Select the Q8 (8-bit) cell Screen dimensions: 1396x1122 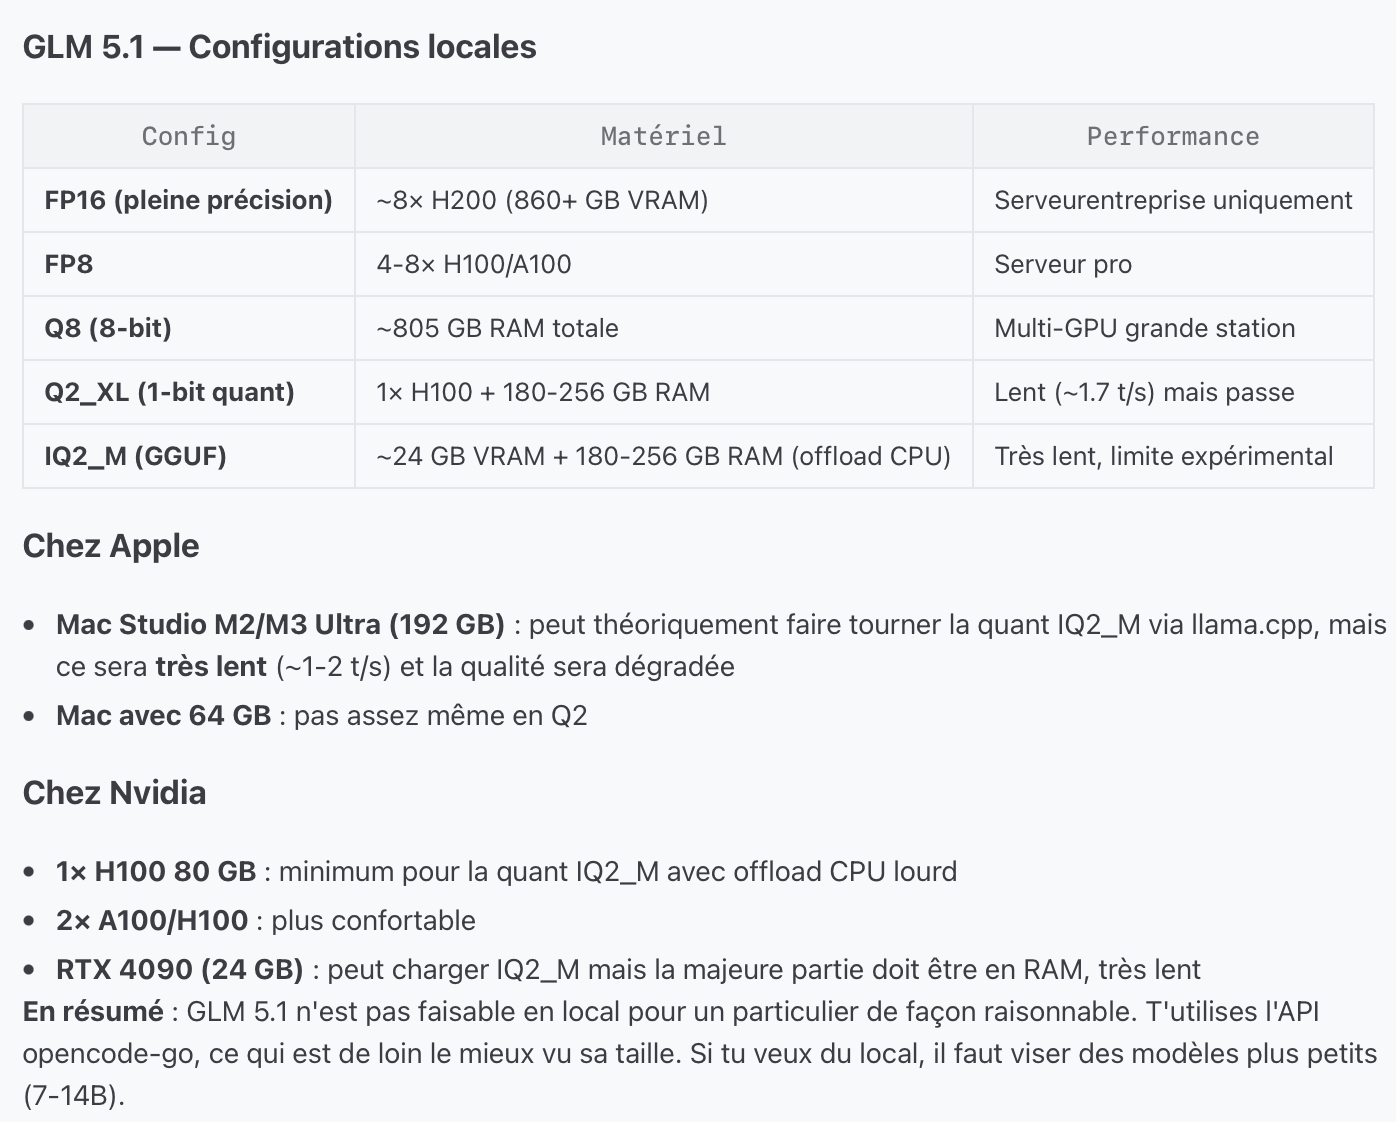click(x=189, y=328)
